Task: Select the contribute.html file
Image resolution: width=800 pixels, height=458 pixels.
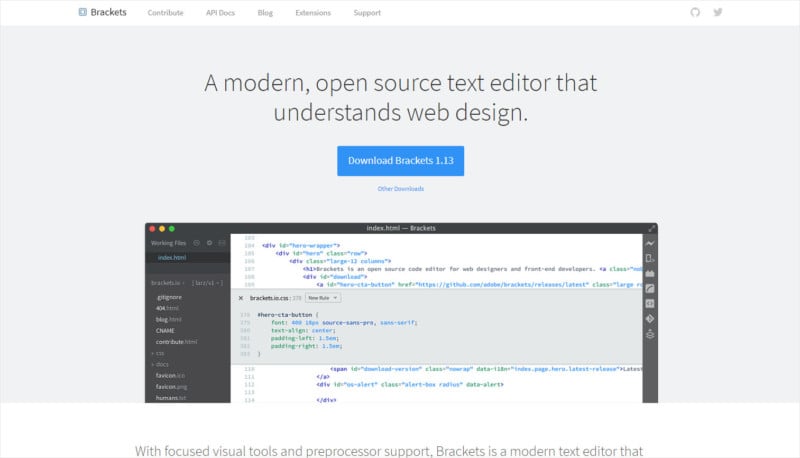Action: tap(177, 342)
